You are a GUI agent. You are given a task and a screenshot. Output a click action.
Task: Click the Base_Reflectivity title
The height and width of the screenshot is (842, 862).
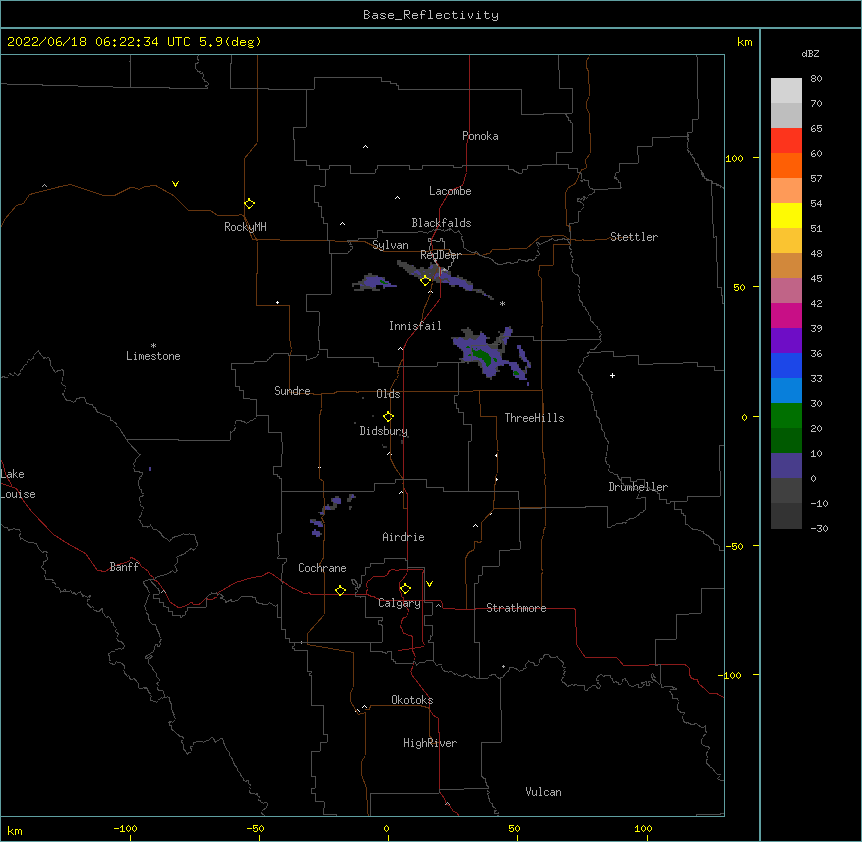pos(431,15)
